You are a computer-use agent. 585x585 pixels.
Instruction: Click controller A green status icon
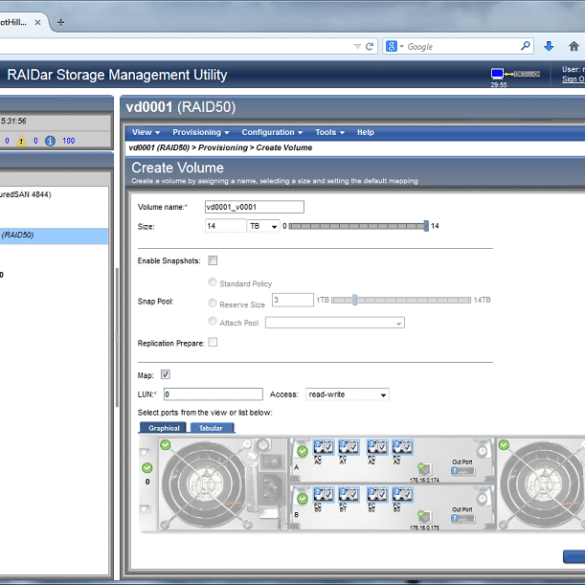tap(302, 451)
